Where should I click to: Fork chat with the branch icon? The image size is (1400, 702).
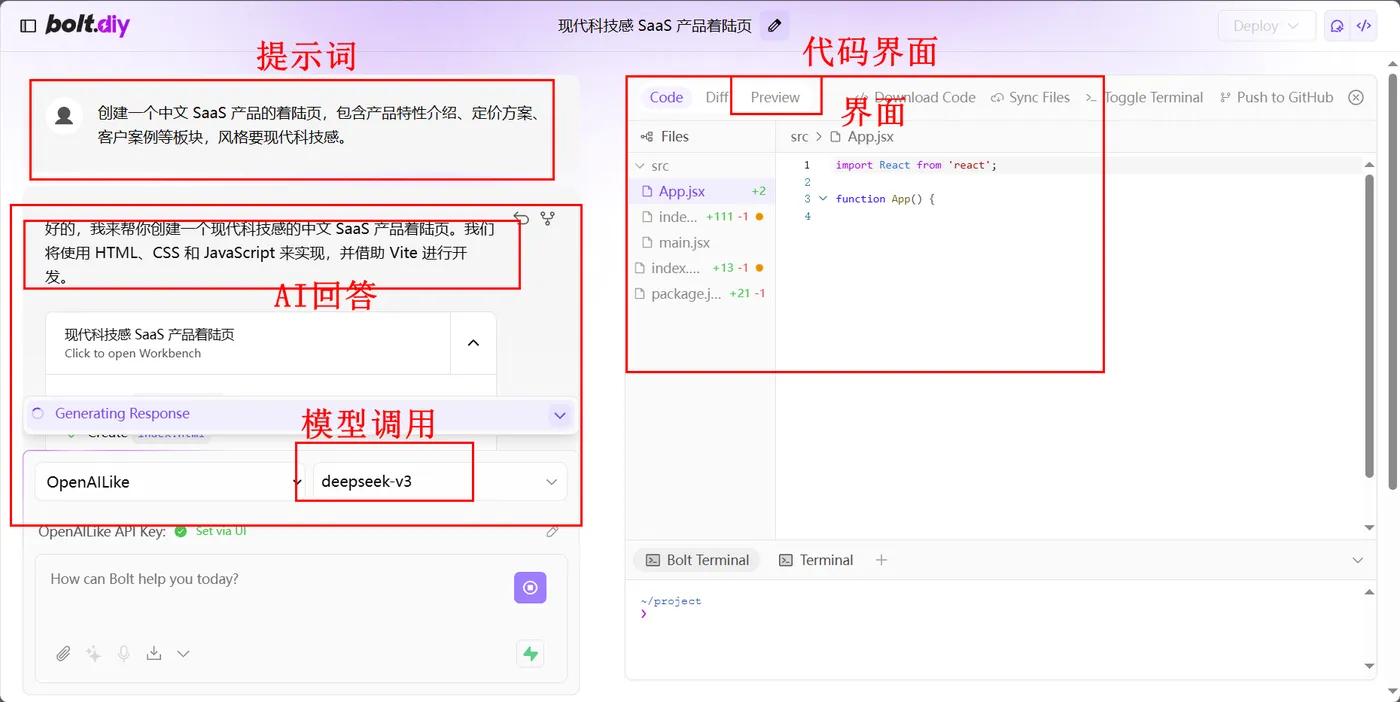(x=548, y=218)
